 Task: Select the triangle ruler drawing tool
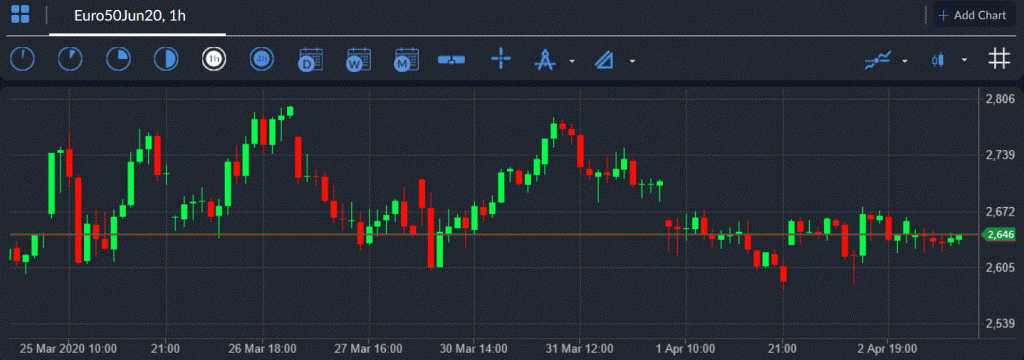pos(605,60)
